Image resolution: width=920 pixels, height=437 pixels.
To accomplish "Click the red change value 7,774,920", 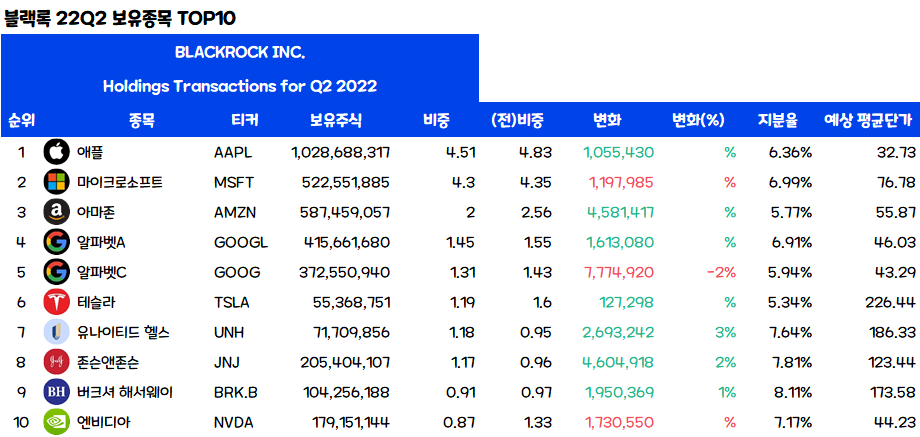I will tap(618, 273).
